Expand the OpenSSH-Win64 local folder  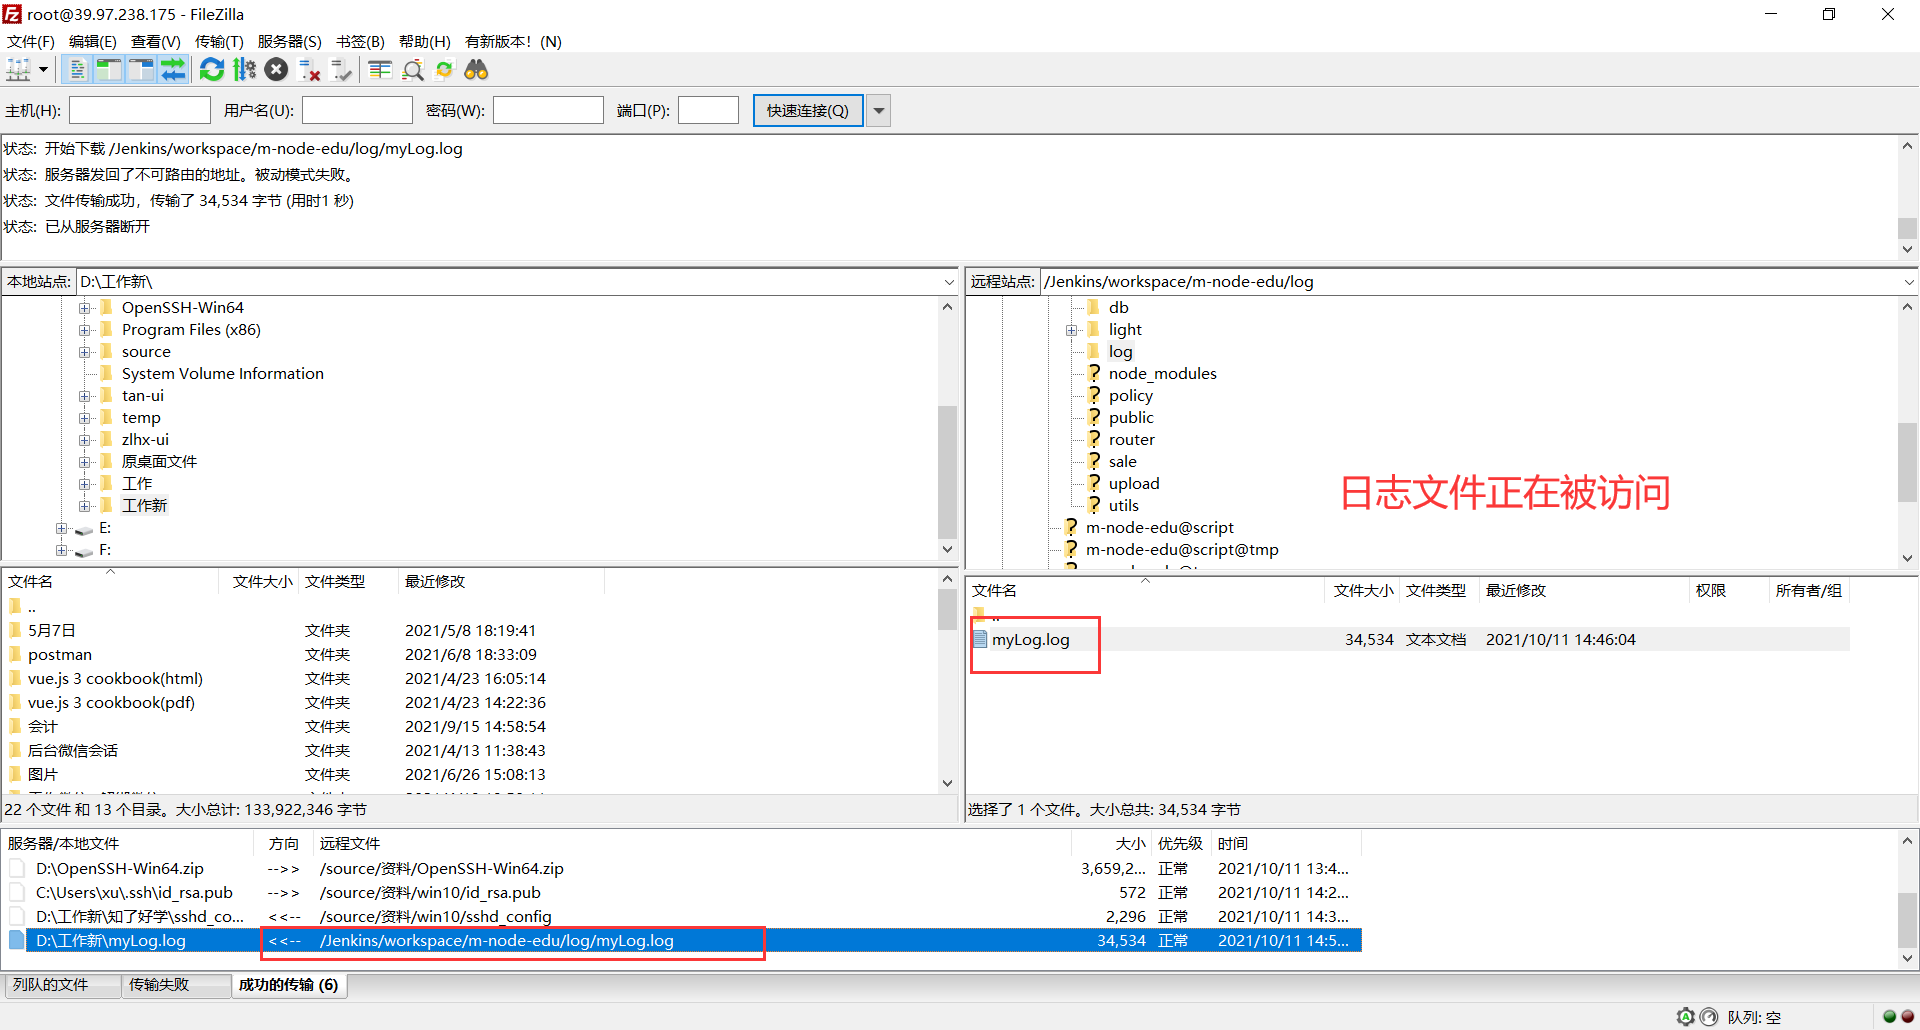click(85, 308)
